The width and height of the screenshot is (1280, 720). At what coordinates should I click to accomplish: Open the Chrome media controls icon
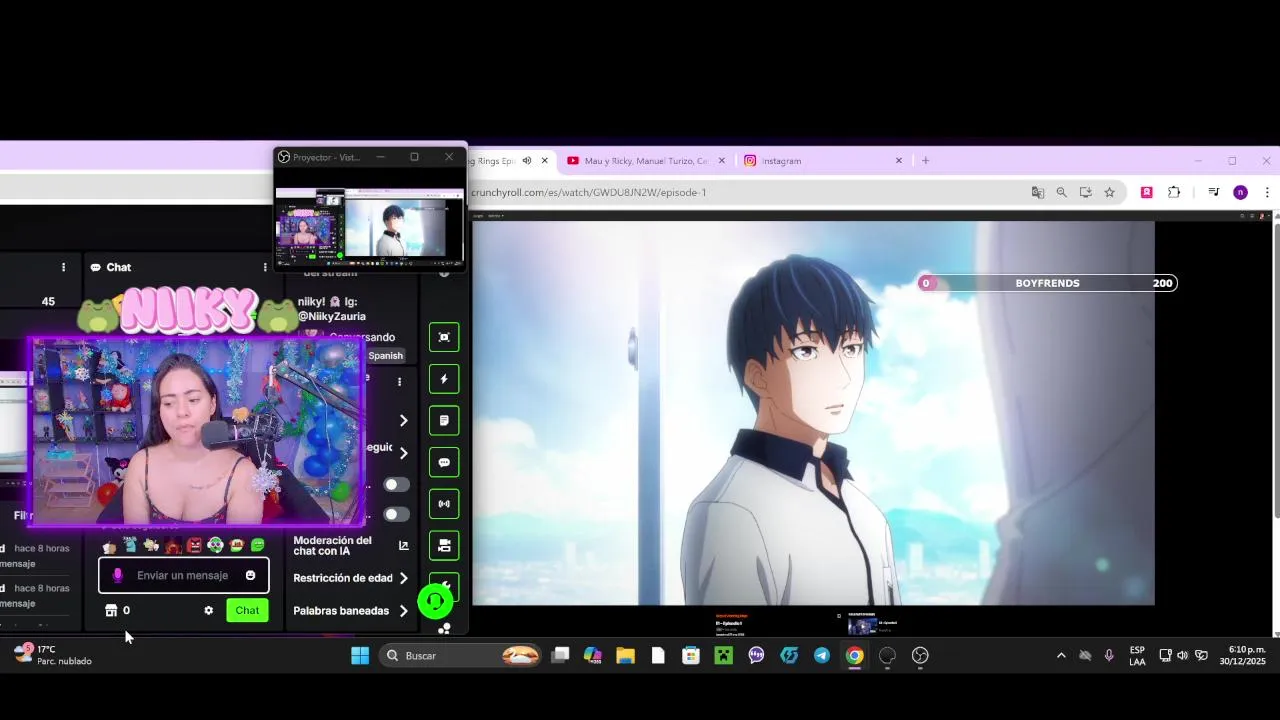(x=1213, y=192)
